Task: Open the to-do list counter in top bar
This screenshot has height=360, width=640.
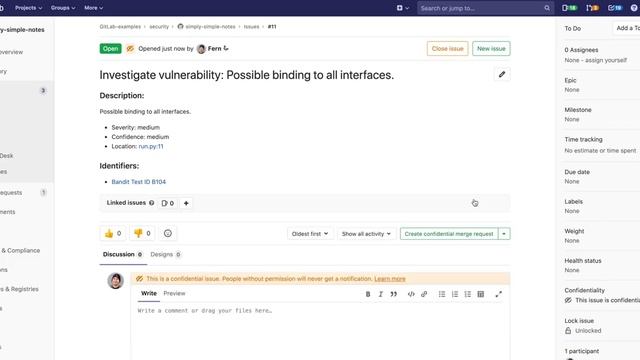Action: 615,8
